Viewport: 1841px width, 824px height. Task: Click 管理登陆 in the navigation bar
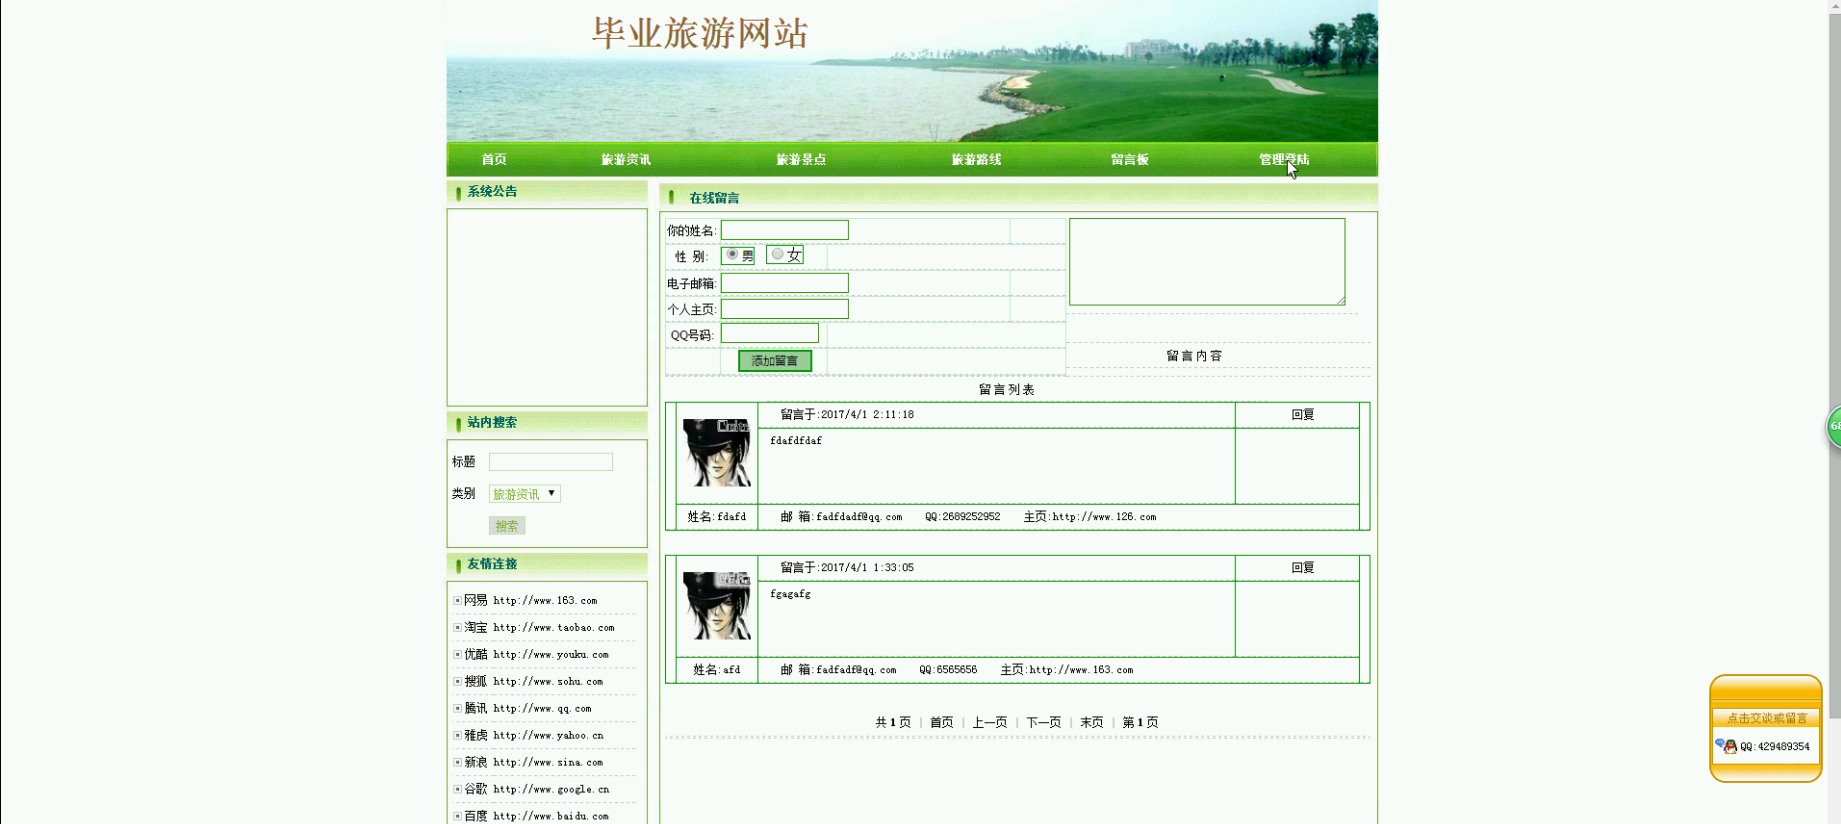tap(1284, 160)
